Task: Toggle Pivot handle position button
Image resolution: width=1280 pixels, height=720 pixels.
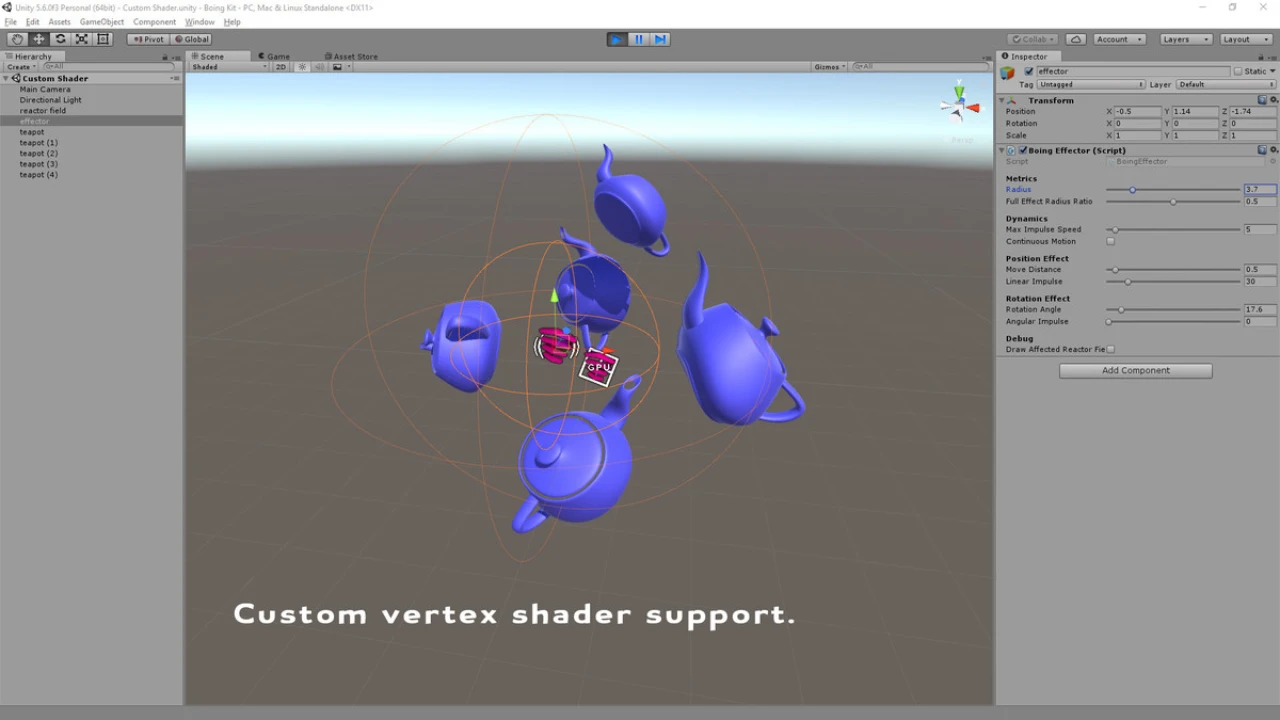Action: coord(148,39)
